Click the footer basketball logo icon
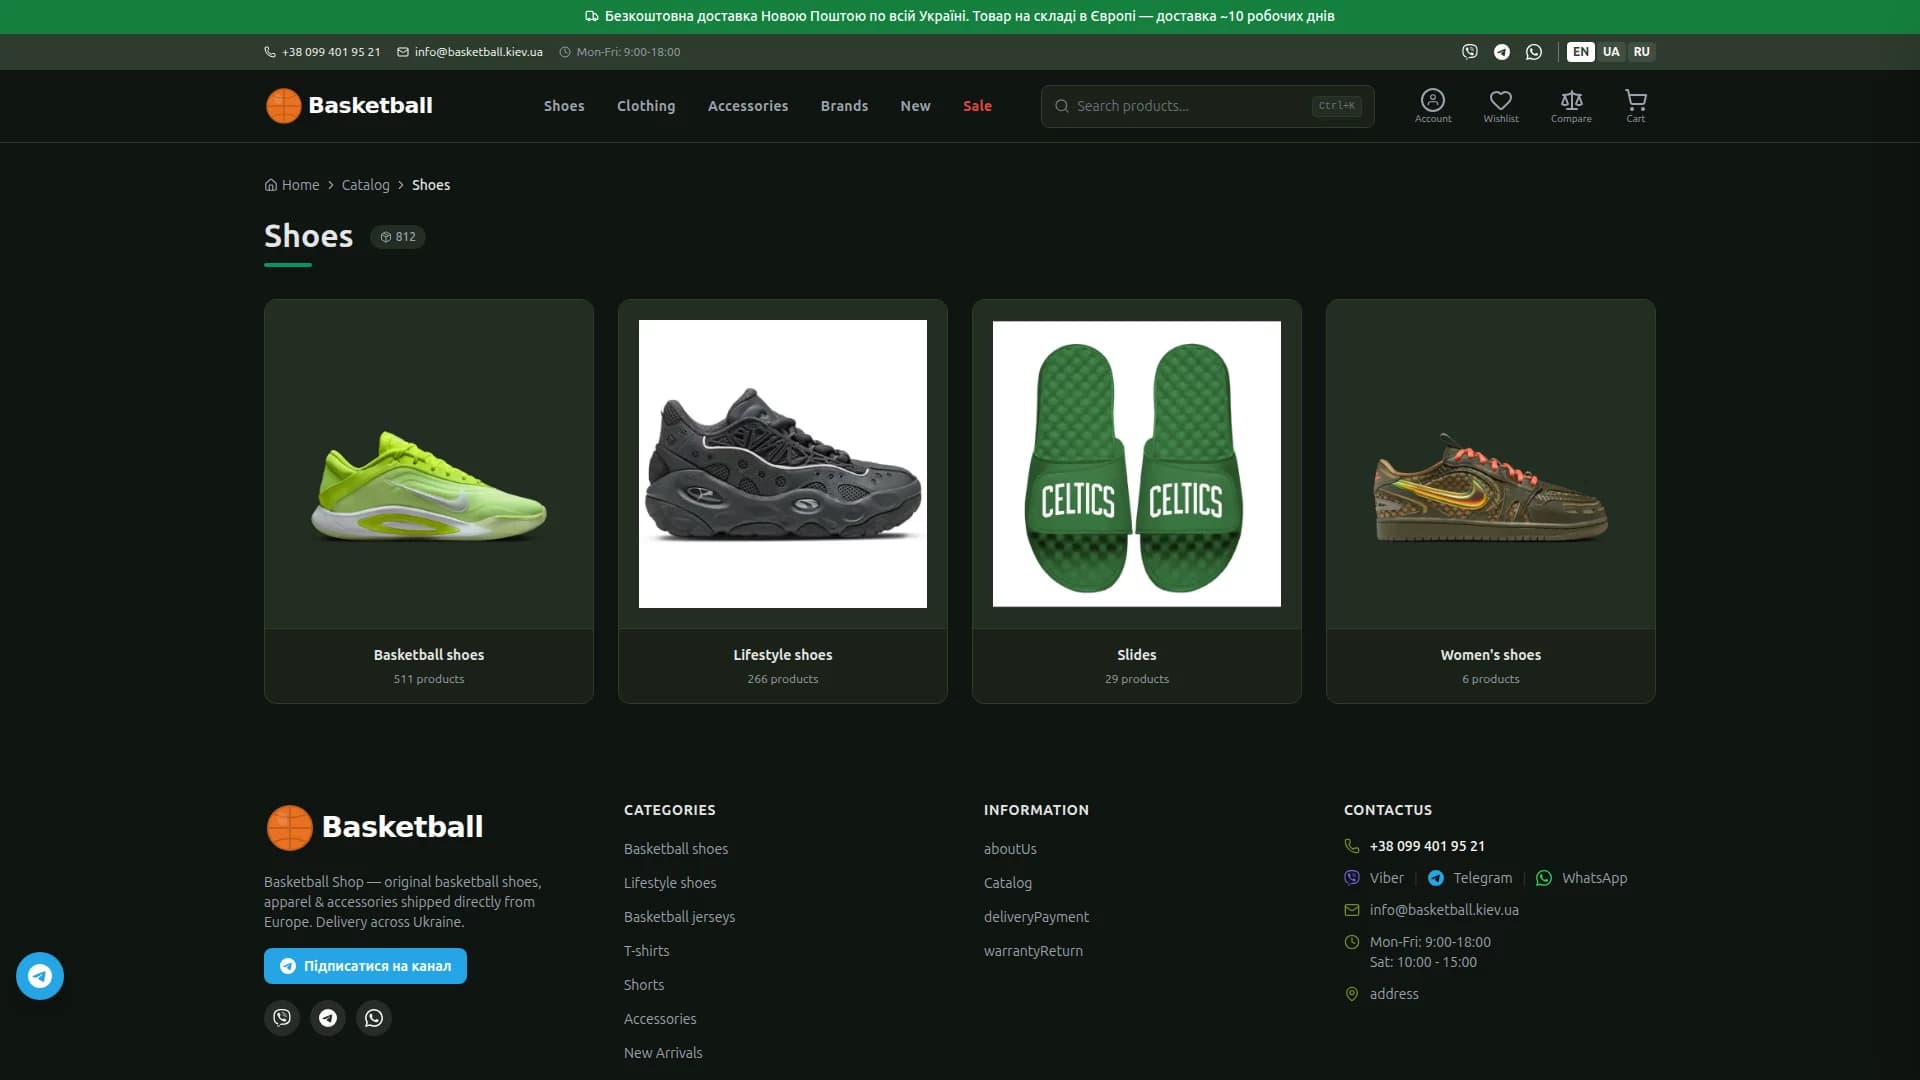1920x1080 pixels. click(x=289, y=827)
